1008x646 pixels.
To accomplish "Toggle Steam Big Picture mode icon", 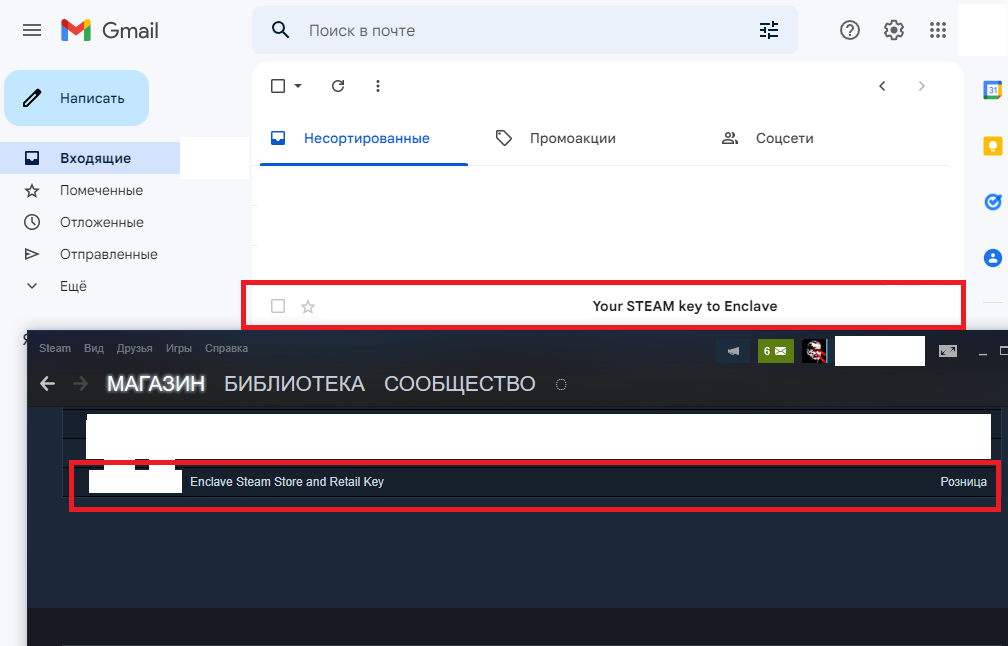I will coord(948,351).
